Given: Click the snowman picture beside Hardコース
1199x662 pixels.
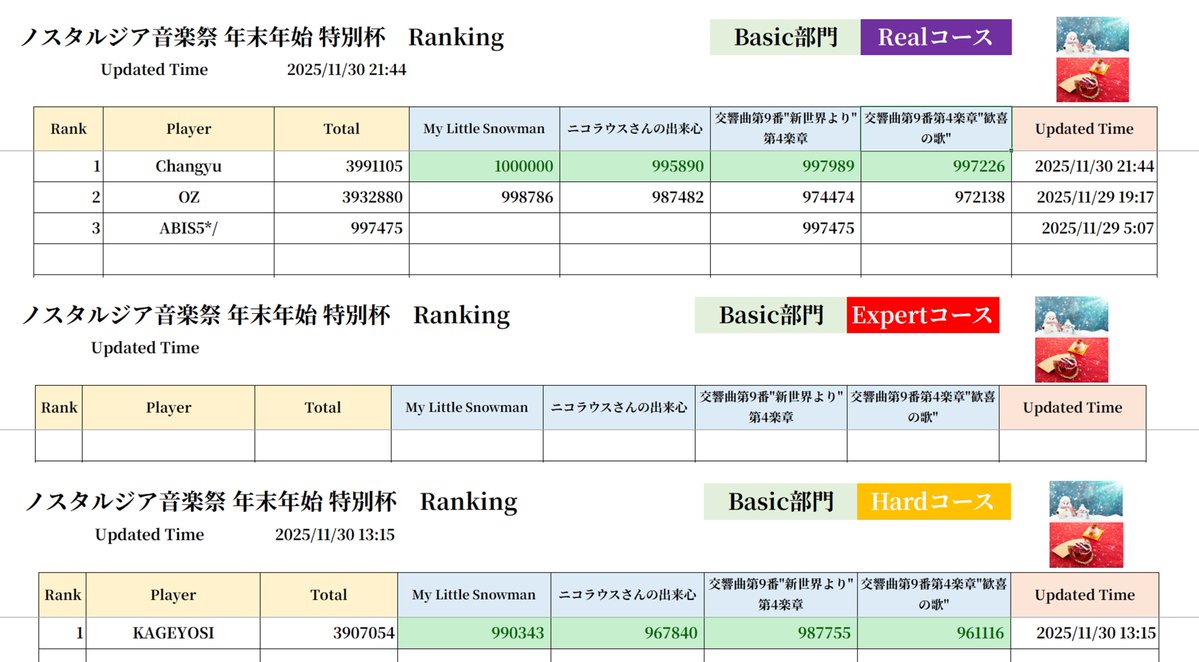Looking at the screenshot, I should (x=1086, y=500).
